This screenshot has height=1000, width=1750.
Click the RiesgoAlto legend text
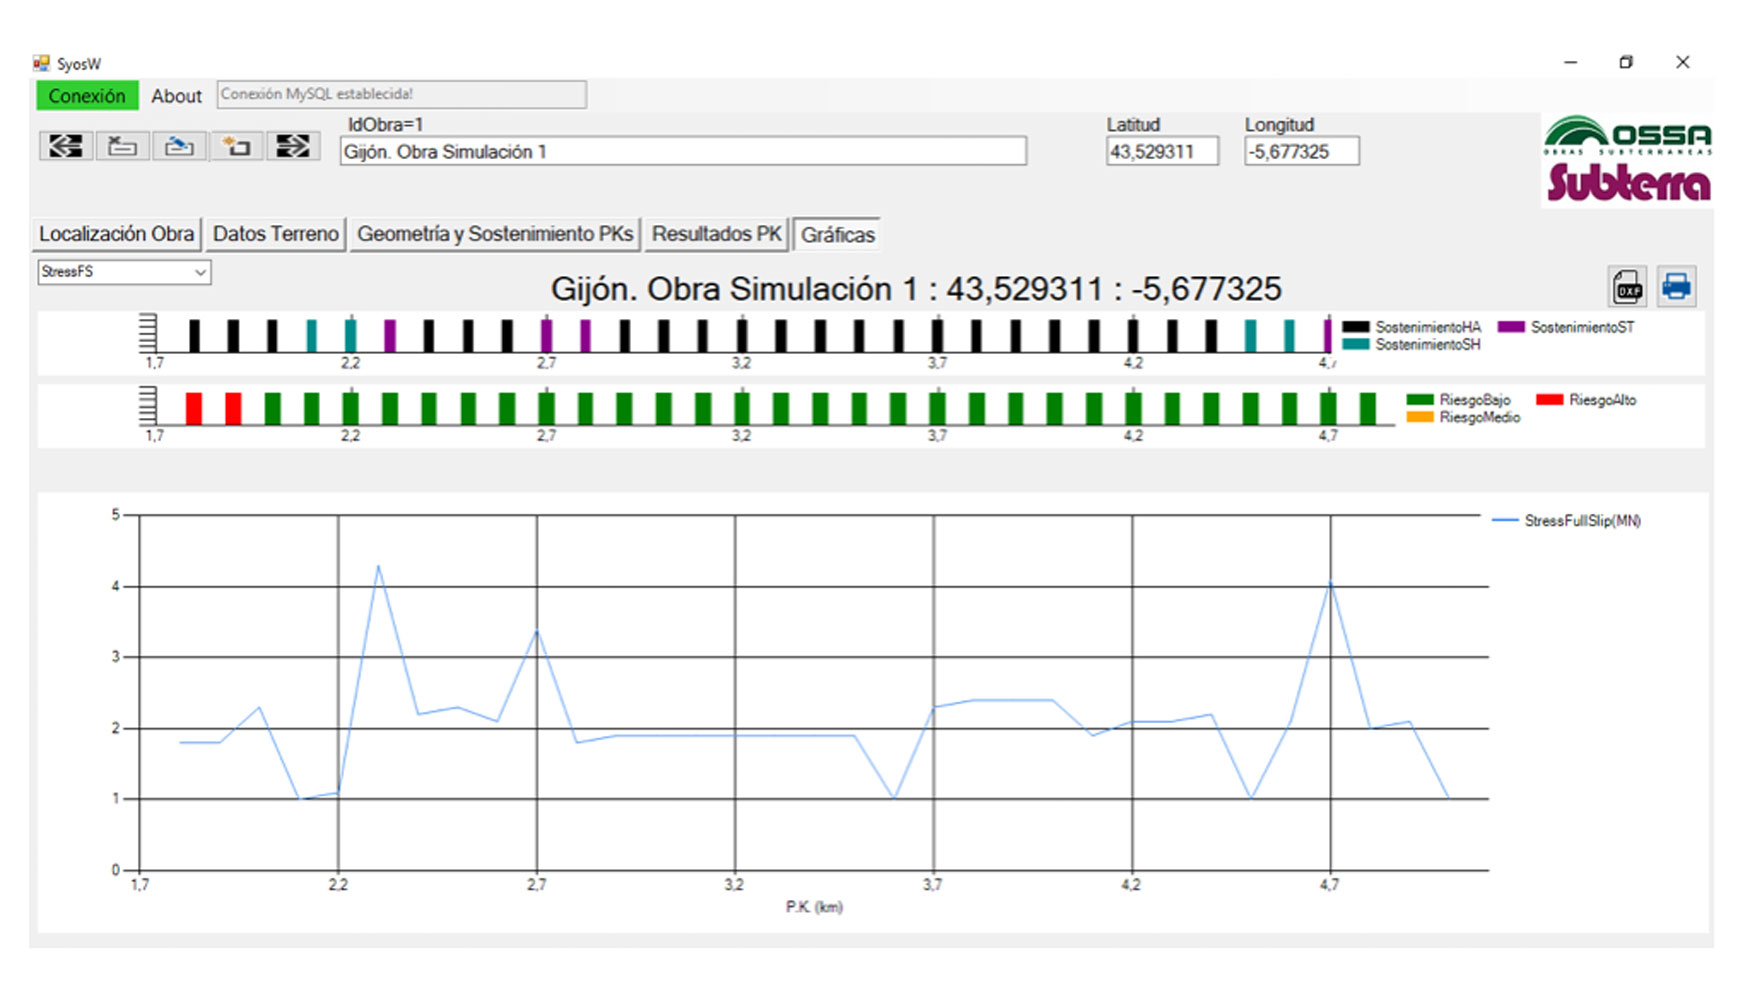1603,400
